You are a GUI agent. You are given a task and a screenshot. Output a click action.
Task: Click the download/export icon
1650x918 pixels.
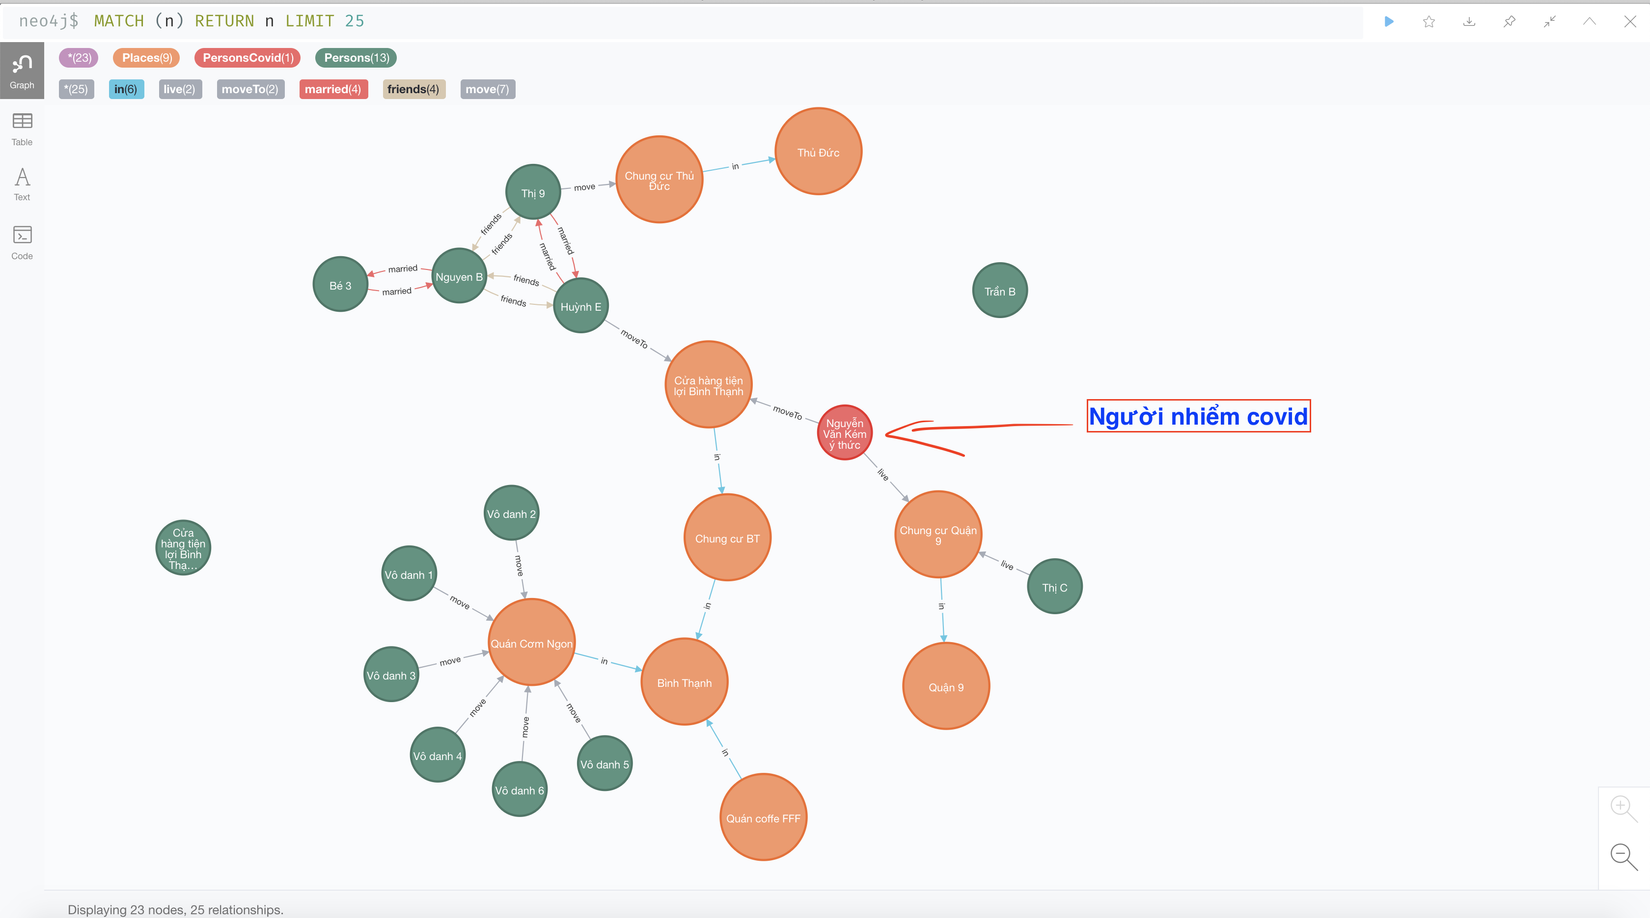(1469, 21)
